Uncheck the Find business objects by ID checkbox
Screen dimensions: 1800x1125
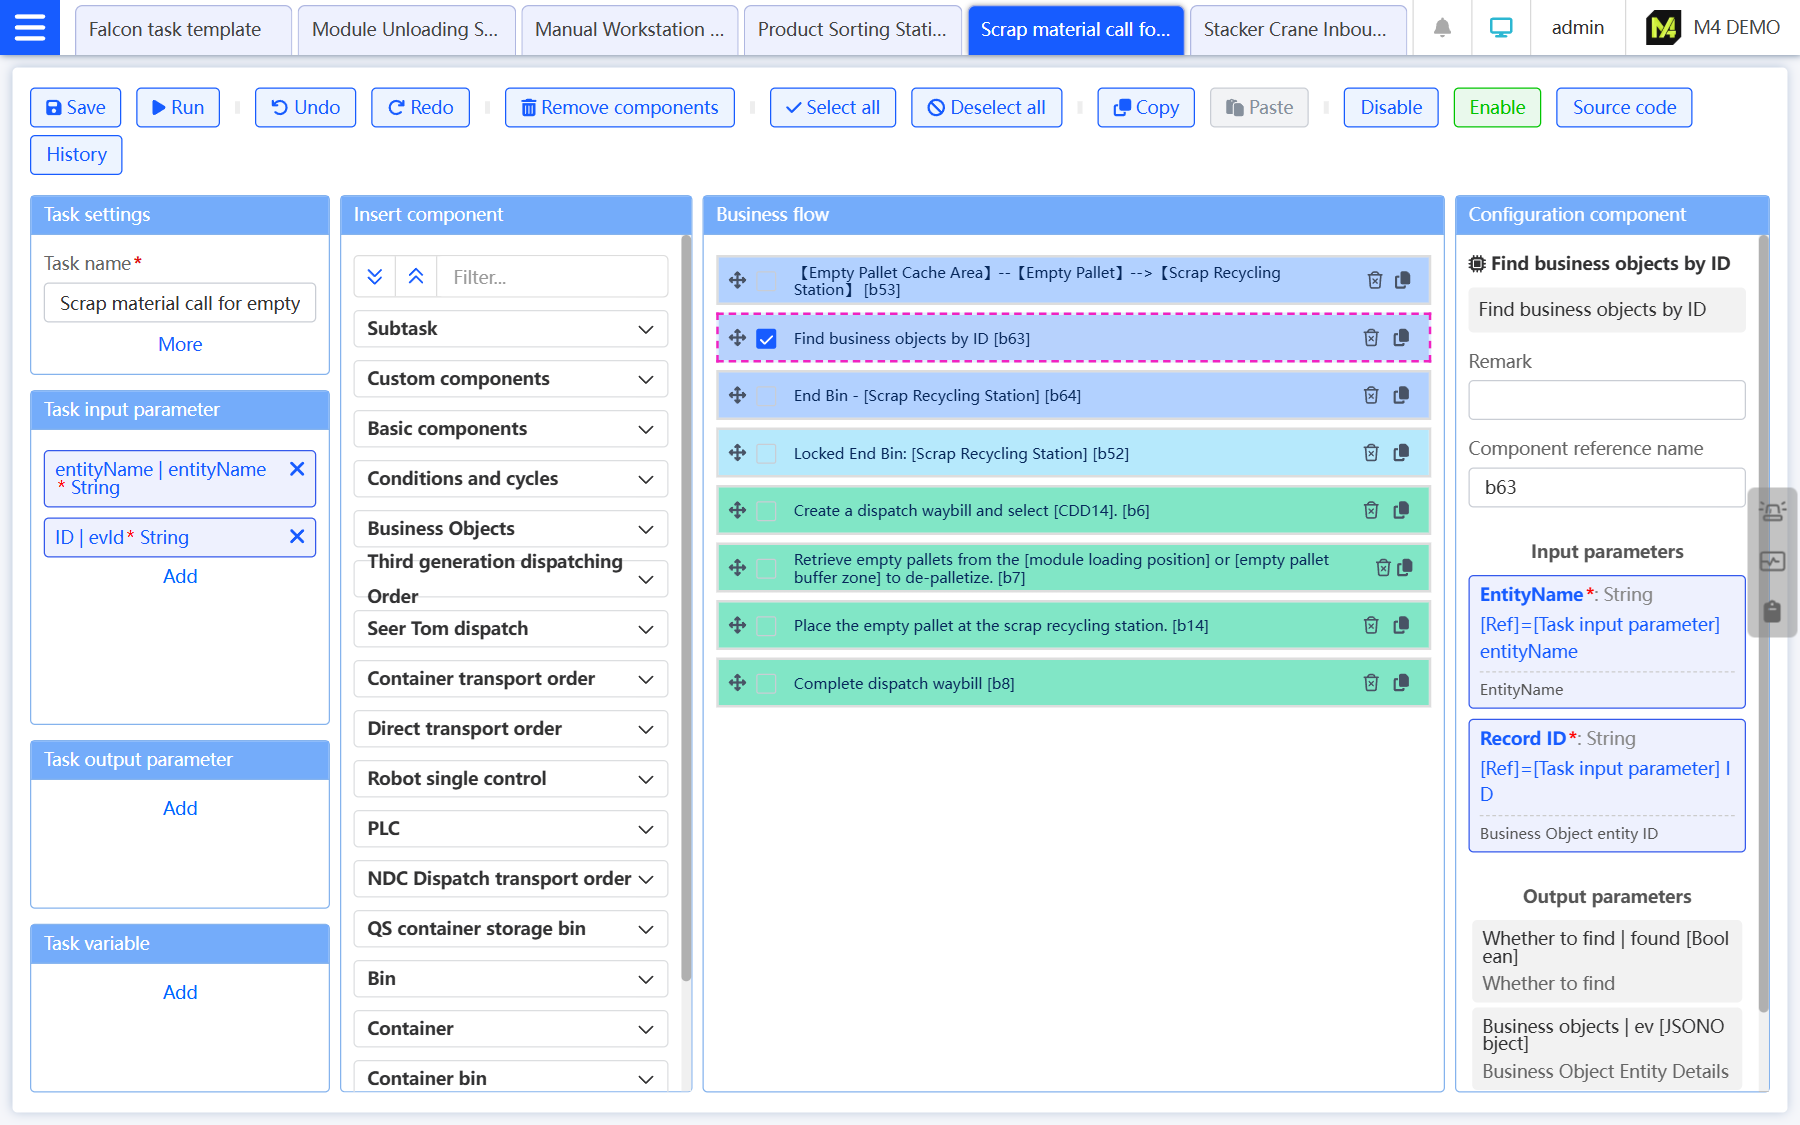coord(767,339)
